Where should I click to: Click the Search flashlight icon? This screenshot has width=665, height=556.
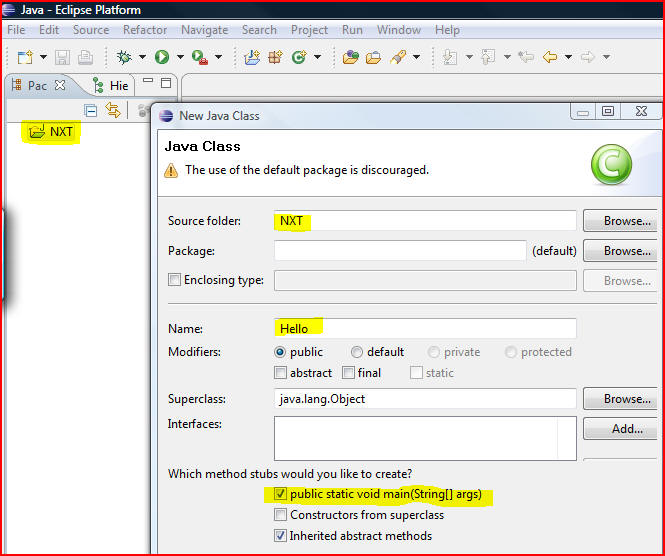pyautogui.click(x=398, y=57)
